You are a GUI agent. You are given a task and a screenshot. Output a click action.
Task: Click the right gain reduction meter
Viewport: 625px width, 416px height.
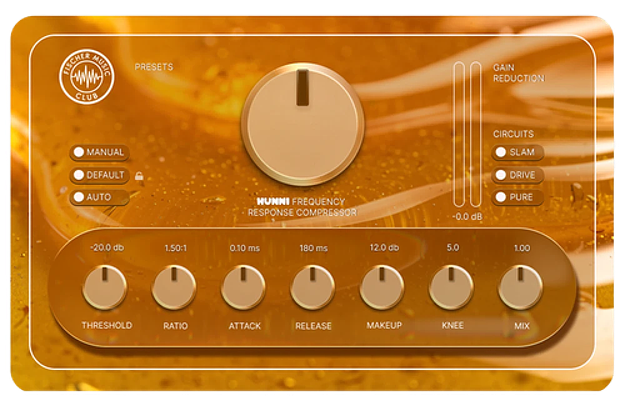pyautogui.click(x=476, y=134)
